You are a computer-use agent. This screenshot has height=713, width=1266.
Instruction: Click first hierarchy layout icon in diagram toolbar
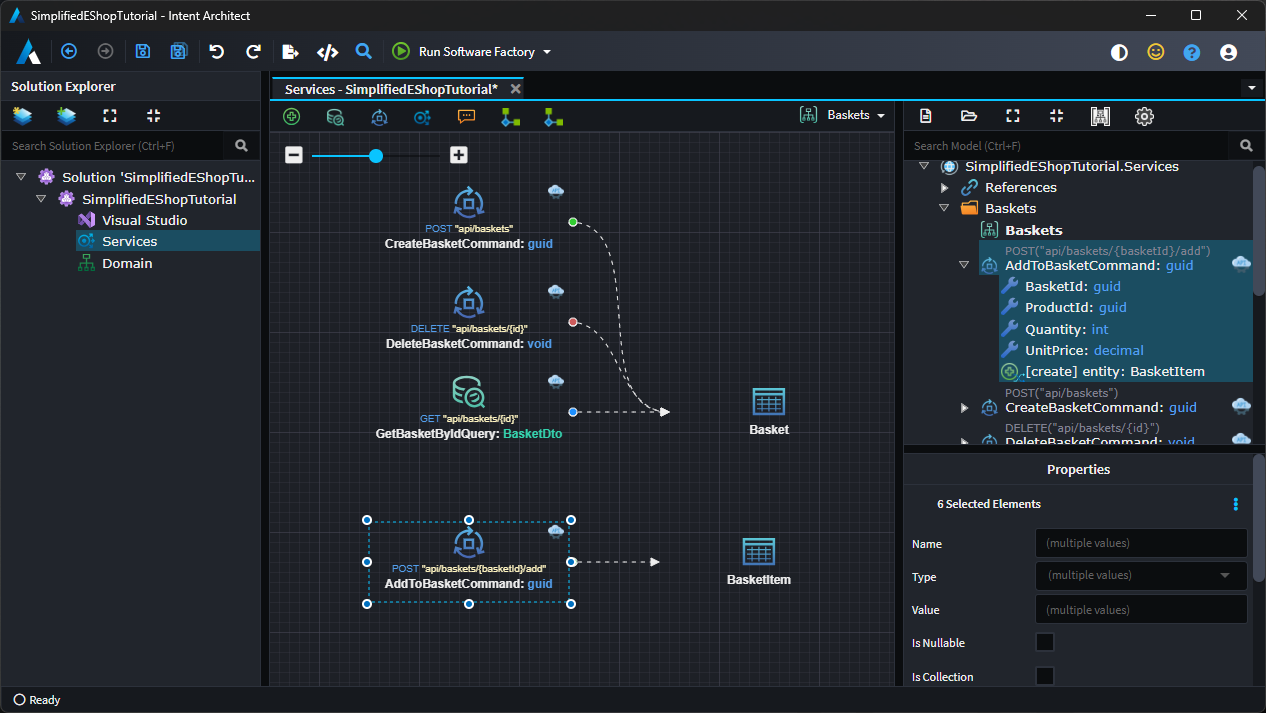(x=510, y=116)
